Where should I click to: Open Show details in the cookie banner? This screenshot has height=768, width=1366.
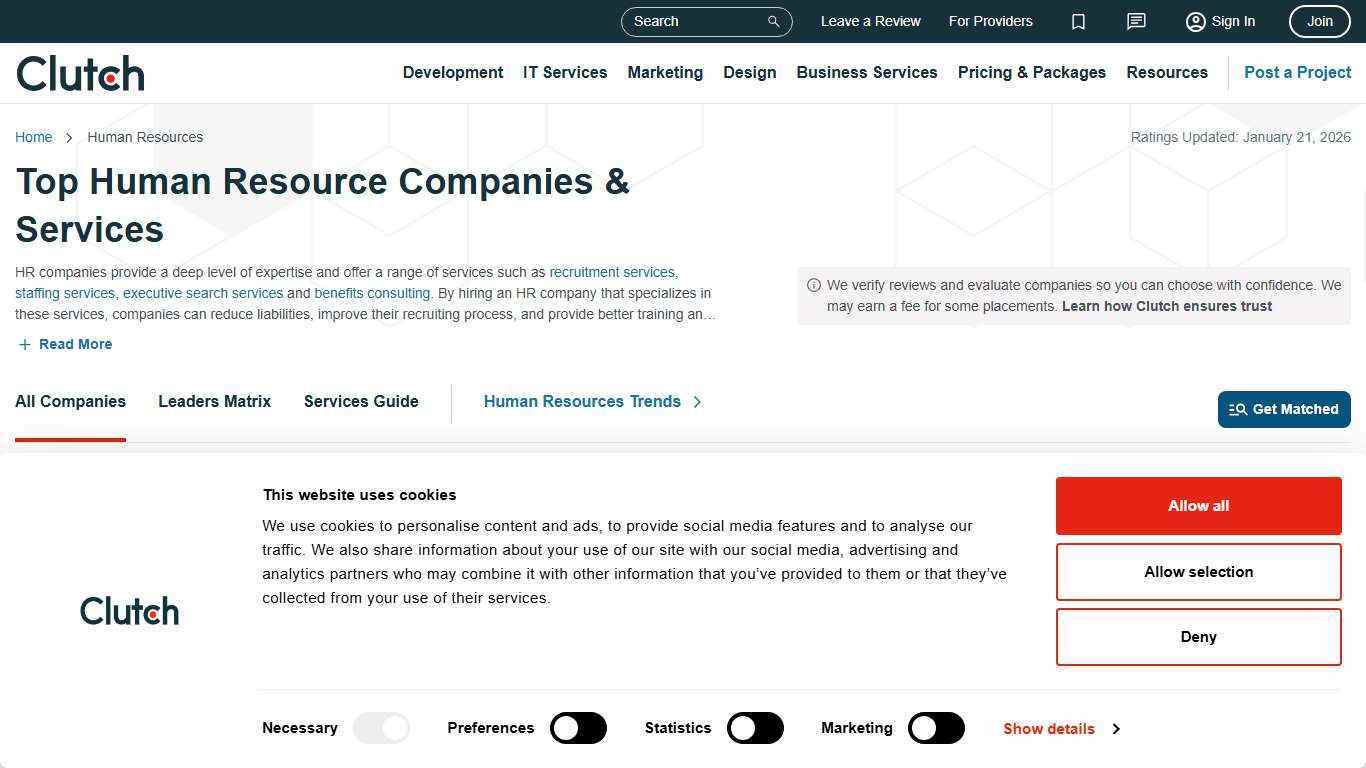click(1049, 728)
